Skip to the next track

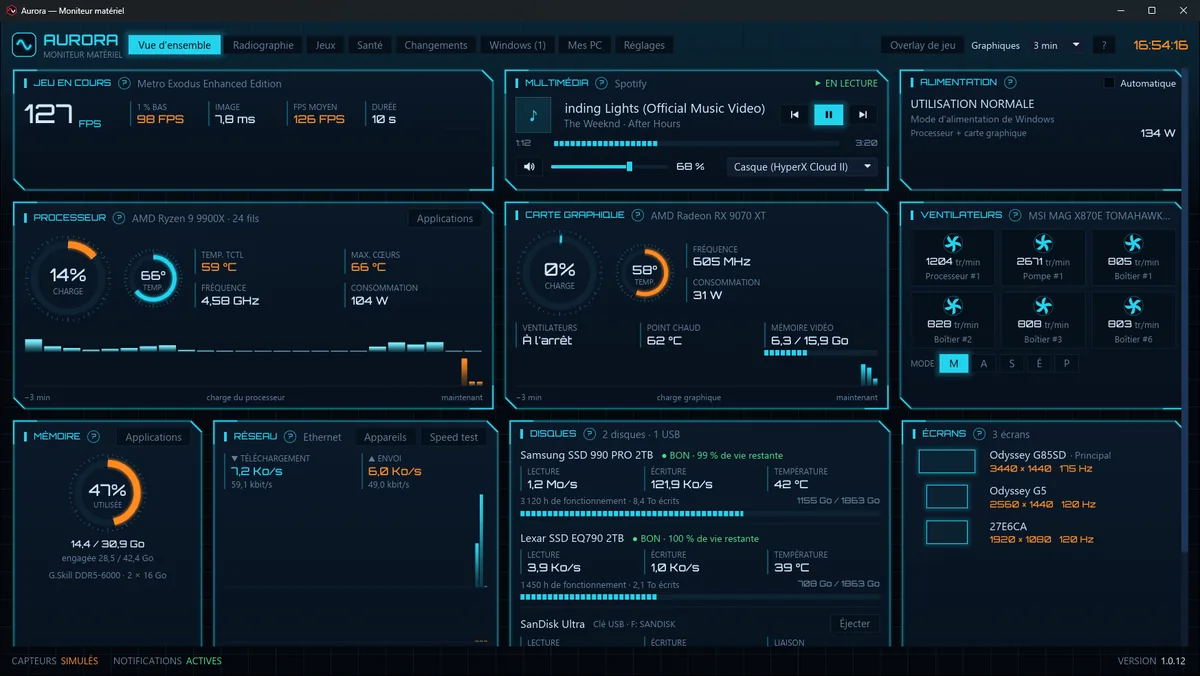[863, 115]
